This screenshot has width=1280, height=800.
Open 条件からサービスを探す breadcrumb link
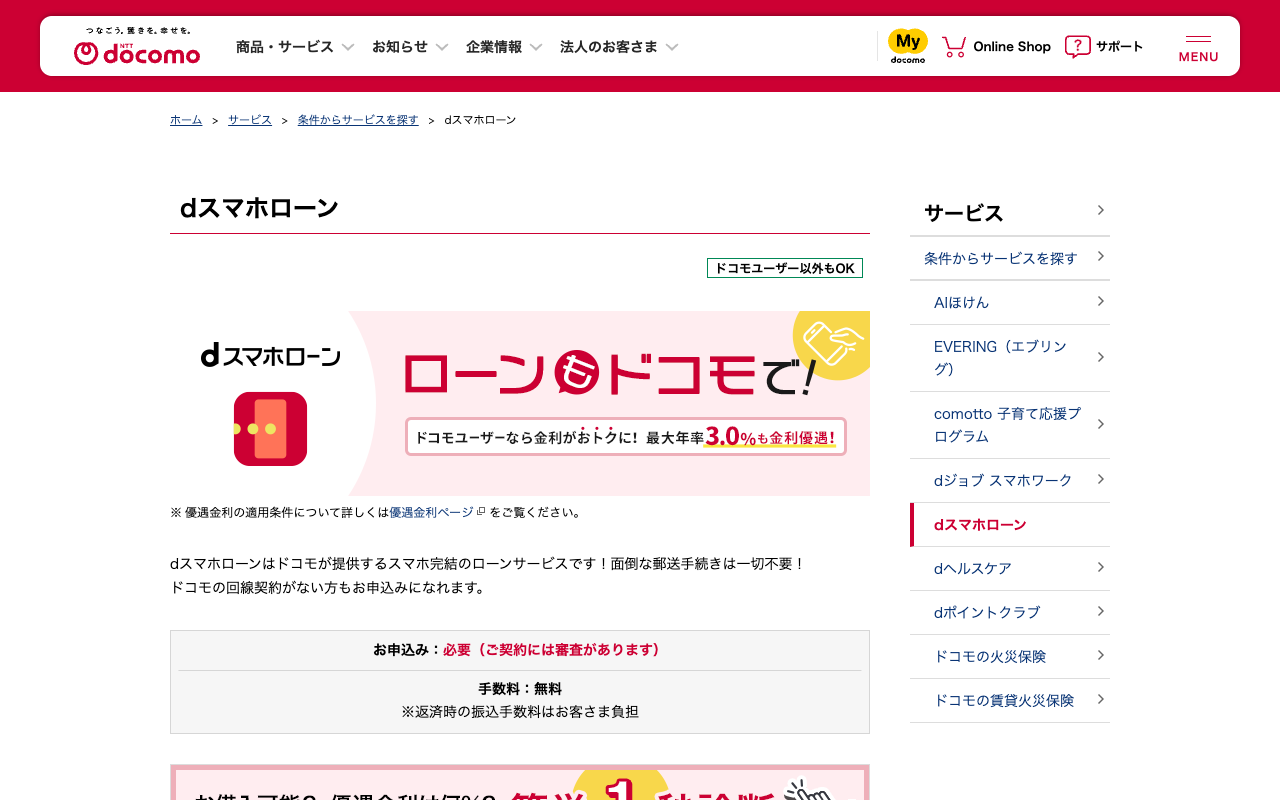[358, 120]
